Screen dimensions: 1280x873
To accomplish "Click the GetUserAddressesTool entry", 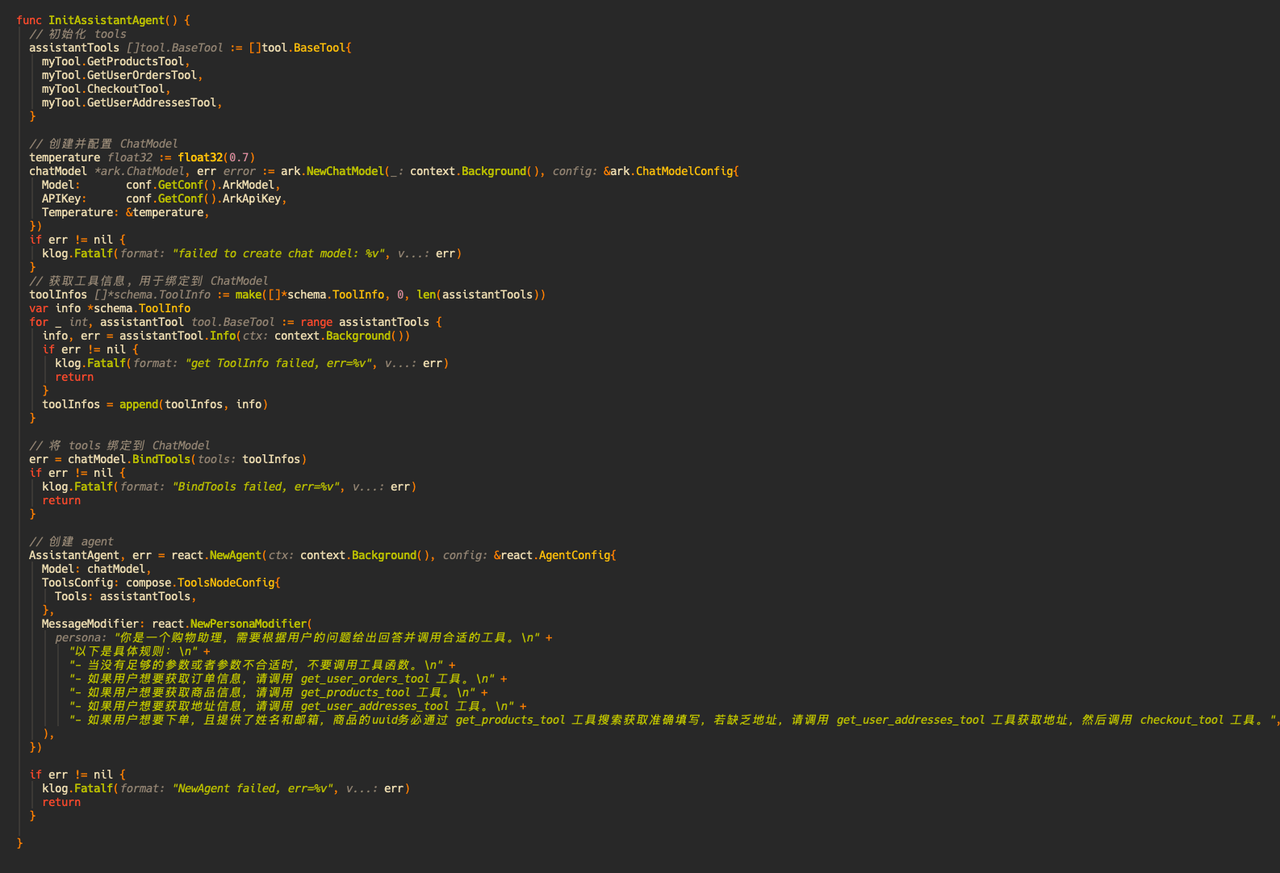I will pos(151,102).
